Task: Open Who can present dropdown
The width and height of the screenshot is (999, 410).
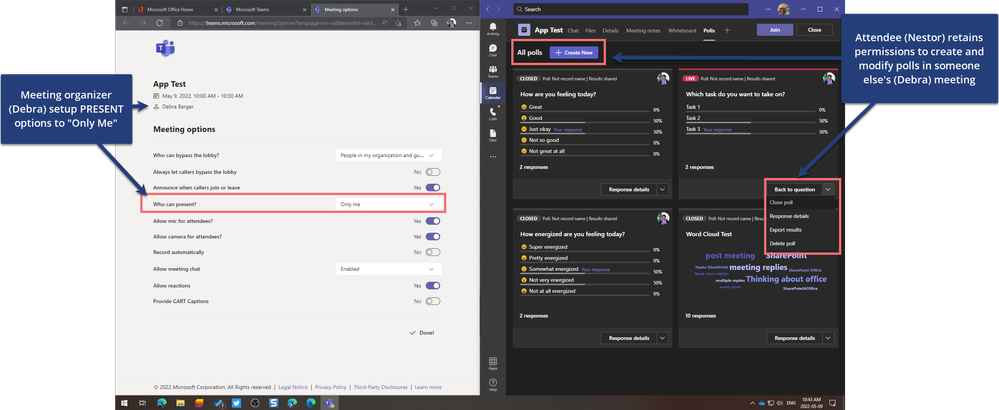Action: [x=389, y=204]
